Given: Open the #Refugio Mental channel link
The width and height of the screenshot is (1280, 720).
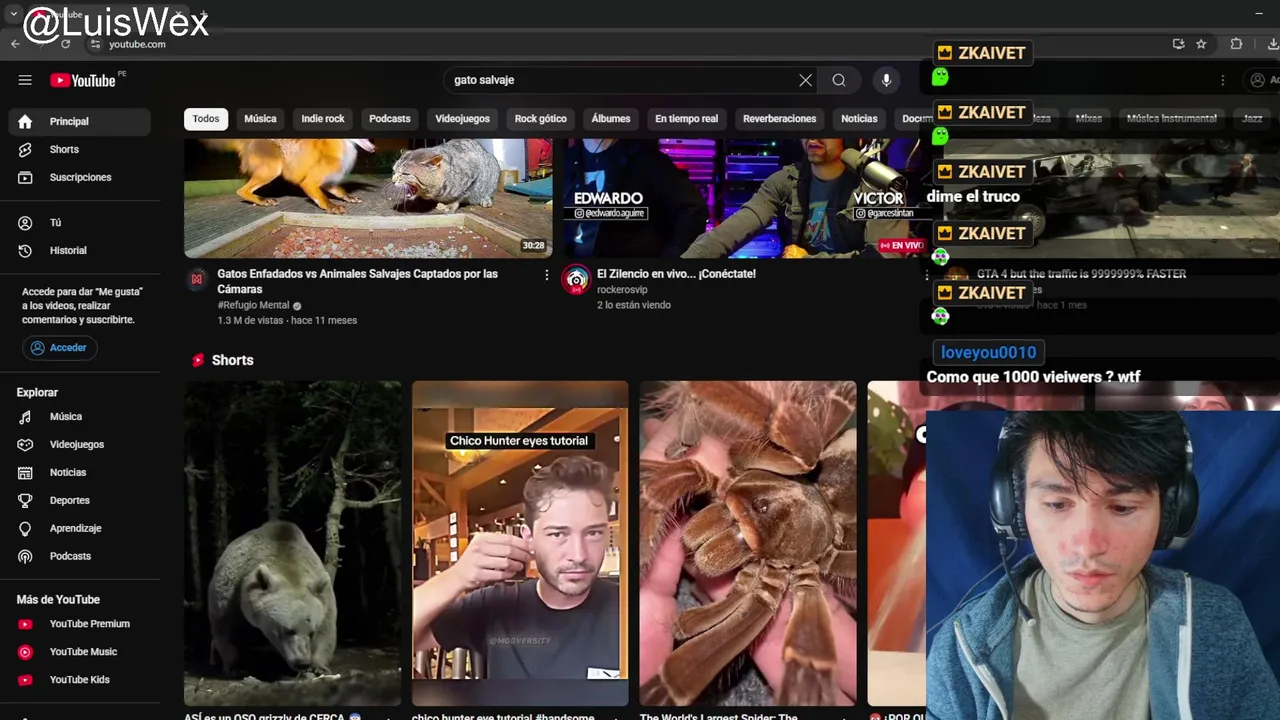Looking at the screenshot, I should point(253,305).
